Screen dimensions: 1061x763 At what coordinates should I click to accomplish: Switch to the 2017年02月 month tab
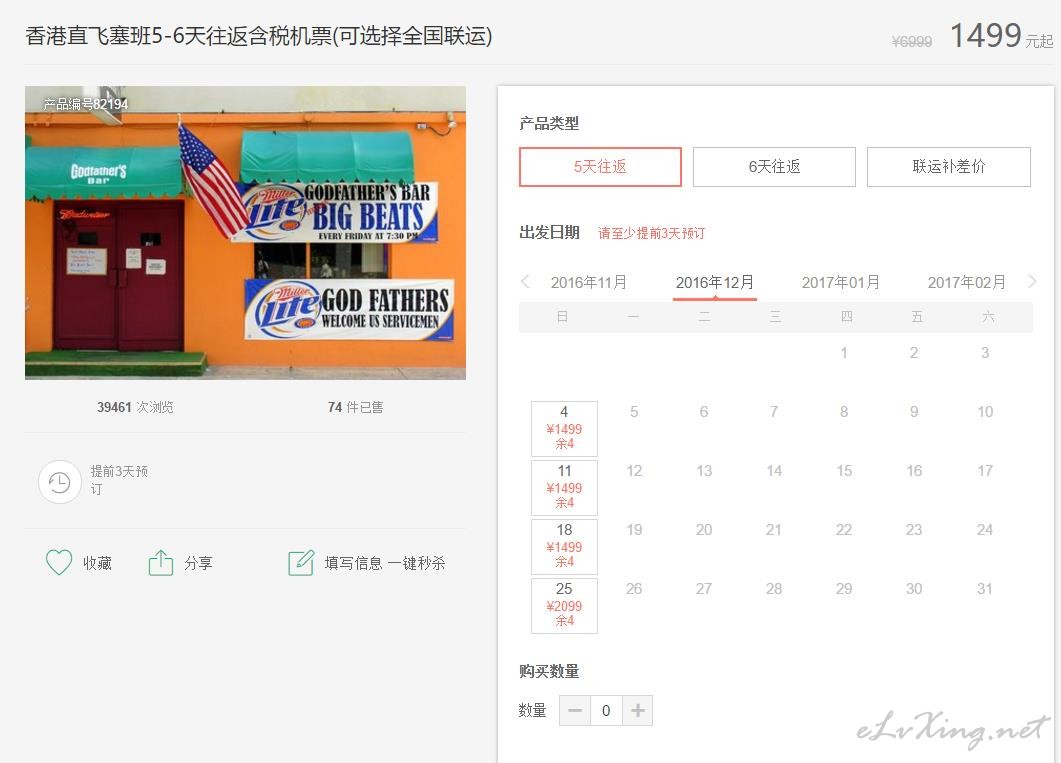click(966, 282)
